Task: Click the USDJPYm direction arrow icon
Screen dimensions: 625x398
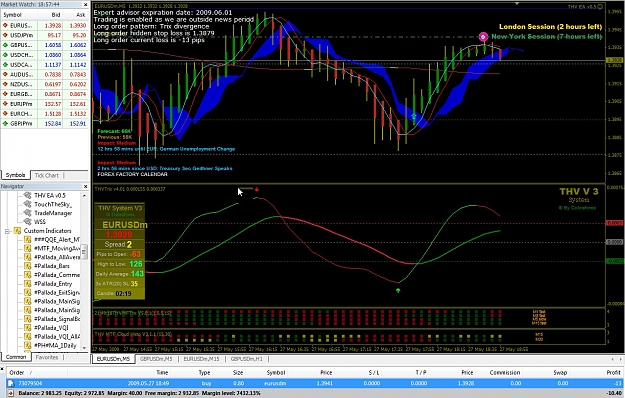Action: pyautogui.click(x=5, y=35)
